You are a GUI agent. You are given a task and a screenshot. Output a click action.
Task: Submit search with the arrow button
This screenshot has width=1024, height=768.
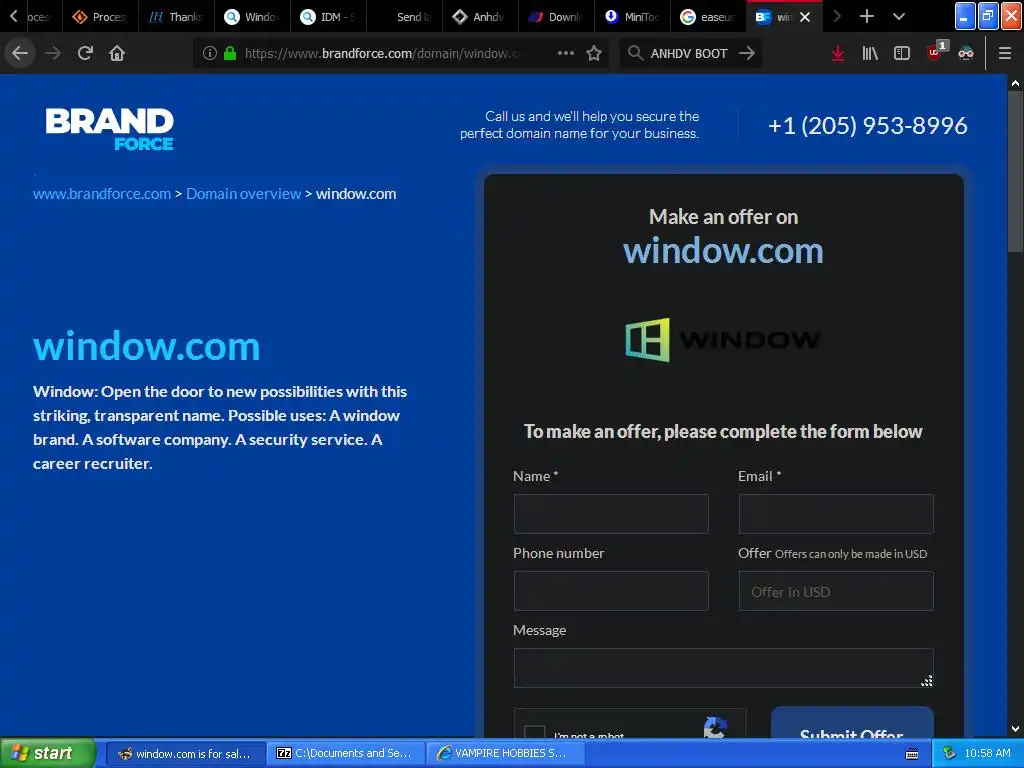pyautogui.click(x=746, y=53)
